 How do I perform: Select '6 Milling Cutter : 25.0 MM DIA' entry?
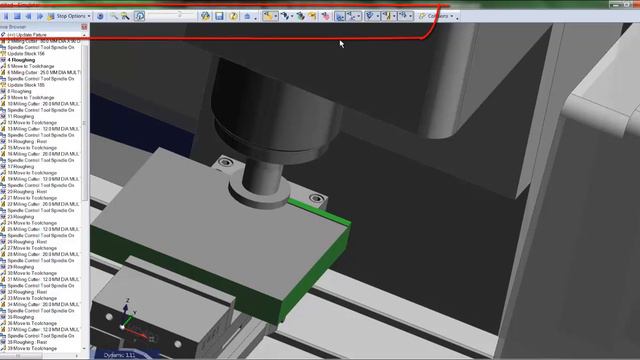click(x=44, y=73)
